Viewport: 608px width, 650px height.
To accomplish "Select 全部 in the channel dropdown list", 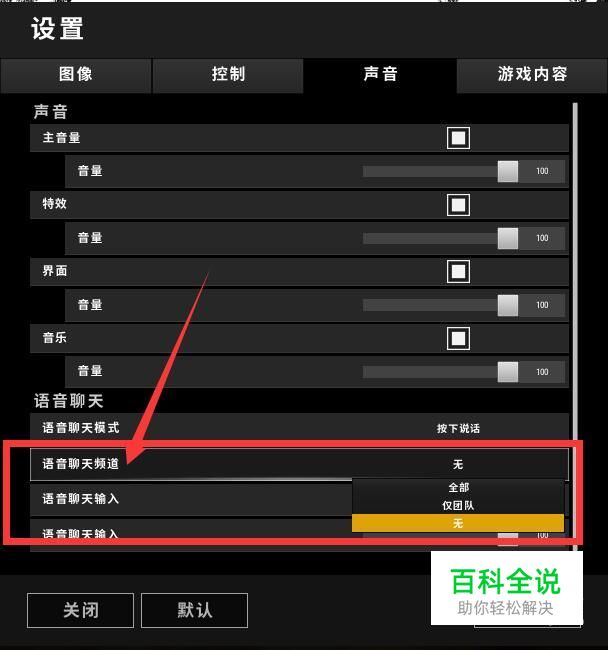I will pos(458,488).
